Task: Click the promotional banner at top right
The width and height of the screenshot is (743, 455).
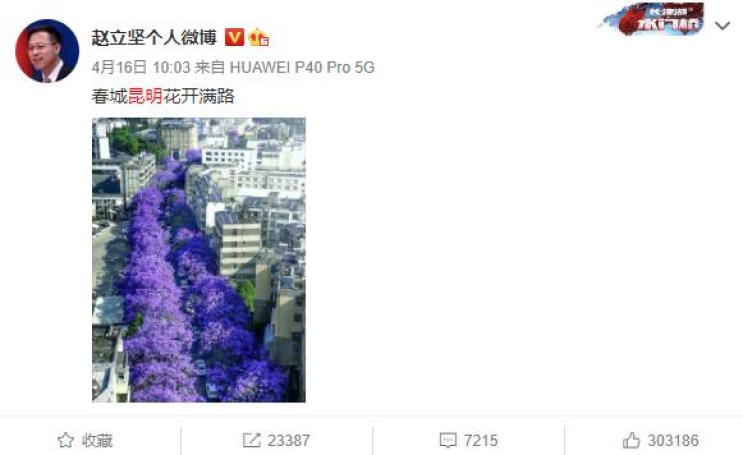Action: click(x=653, y=19)
